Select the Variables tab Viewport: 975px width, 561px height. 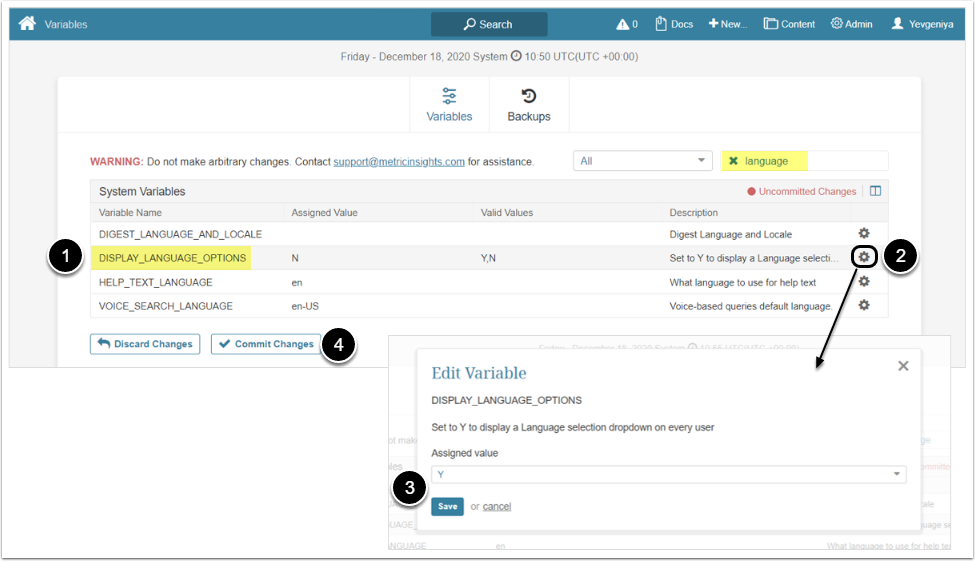pyautogui.click(x=449, y=105)
